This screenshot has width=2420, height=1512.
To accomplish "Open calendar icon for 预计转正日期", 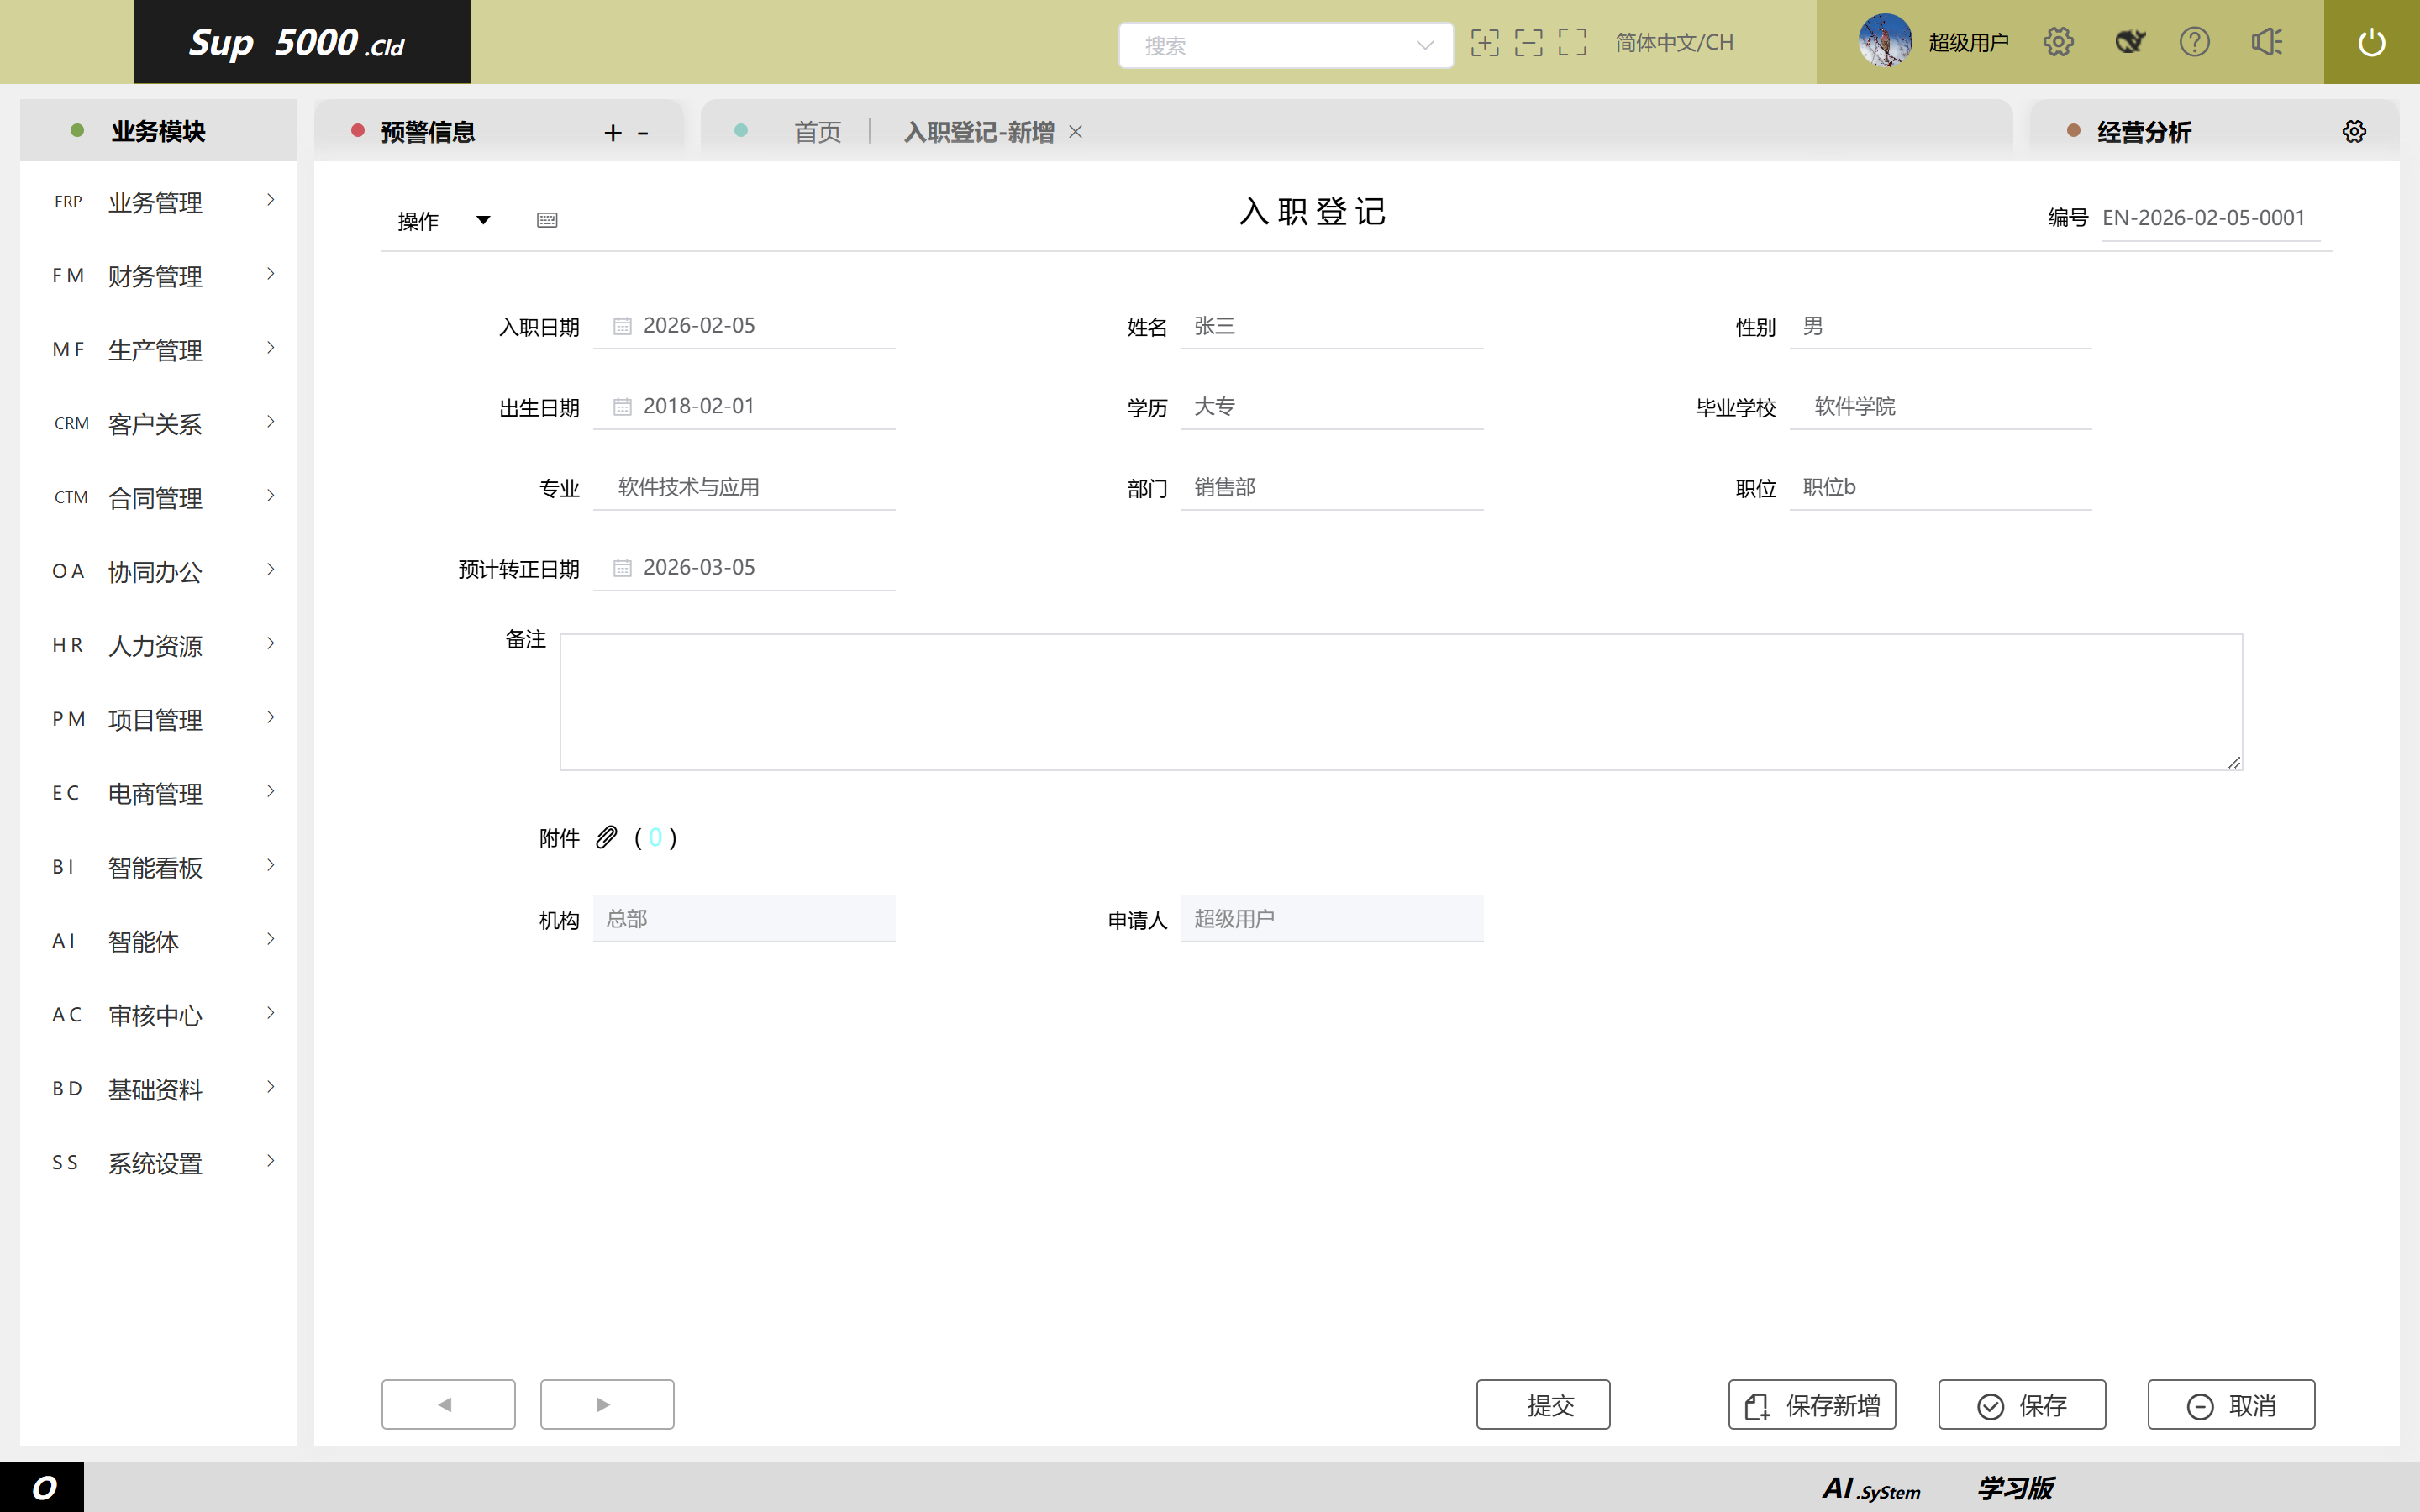I will (x=622, y=568).
